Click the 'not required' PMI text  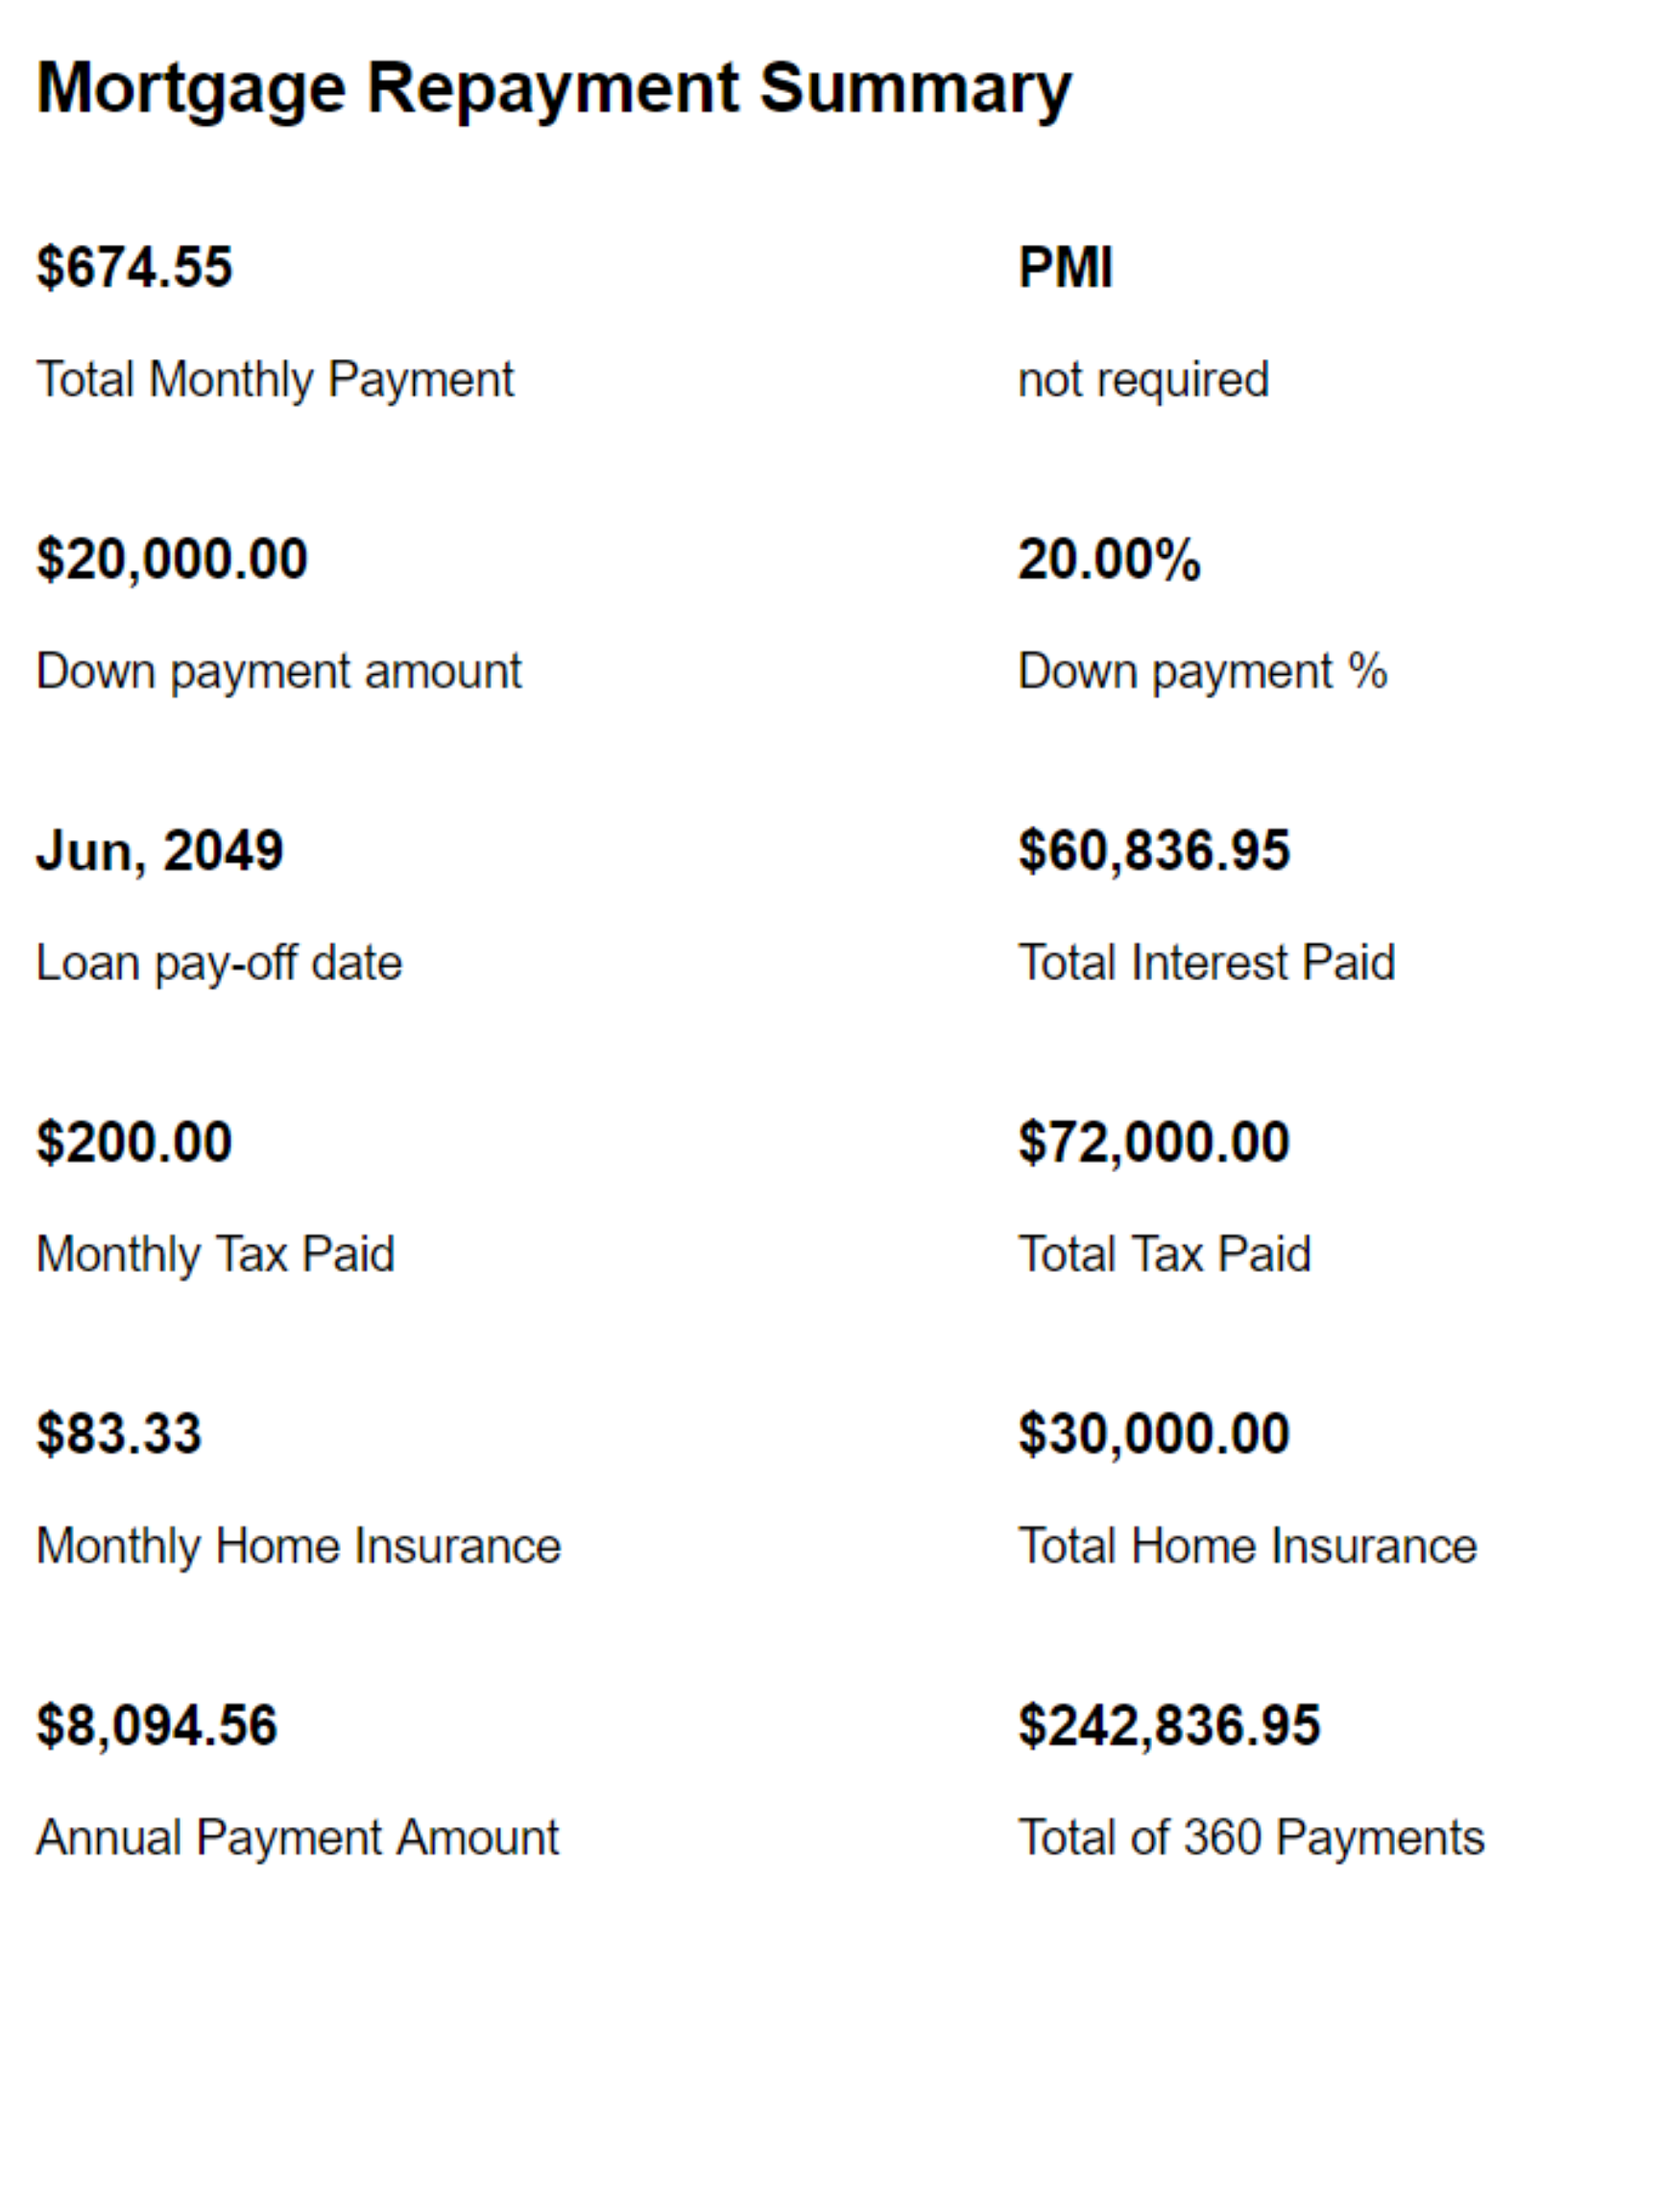(1143, 380)
